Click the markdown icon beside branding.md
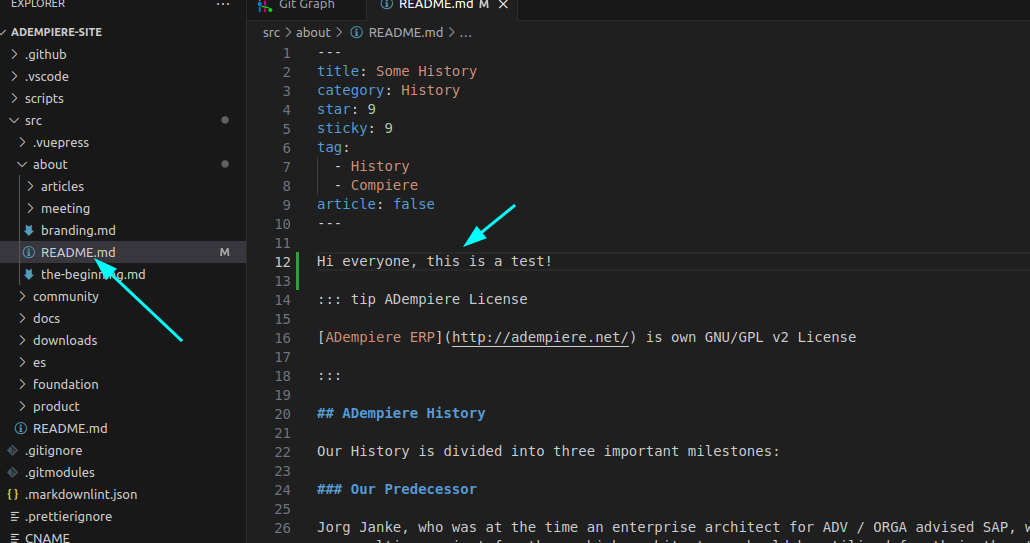The image size is (1030, 543). [29, 230]
